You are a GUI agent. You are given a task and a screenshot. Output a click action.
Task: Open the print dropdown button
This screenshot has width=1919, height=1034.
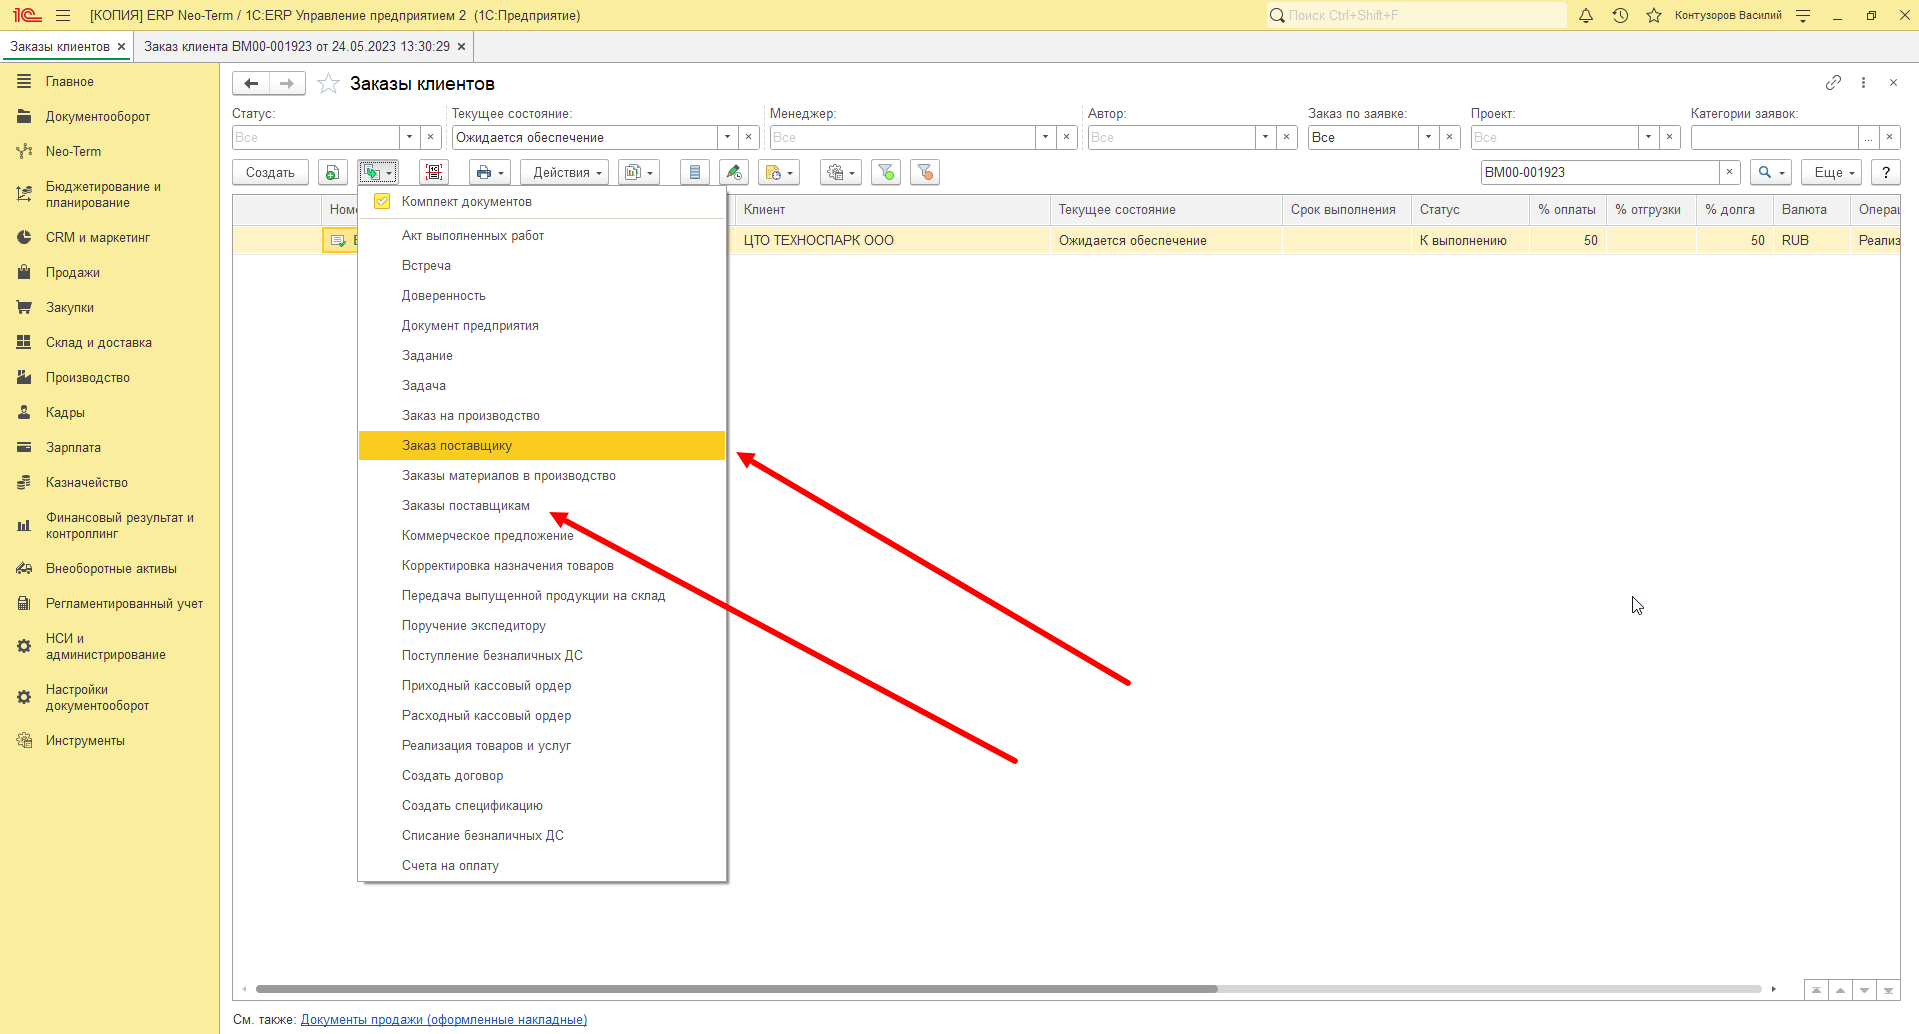tap(489, 173)
